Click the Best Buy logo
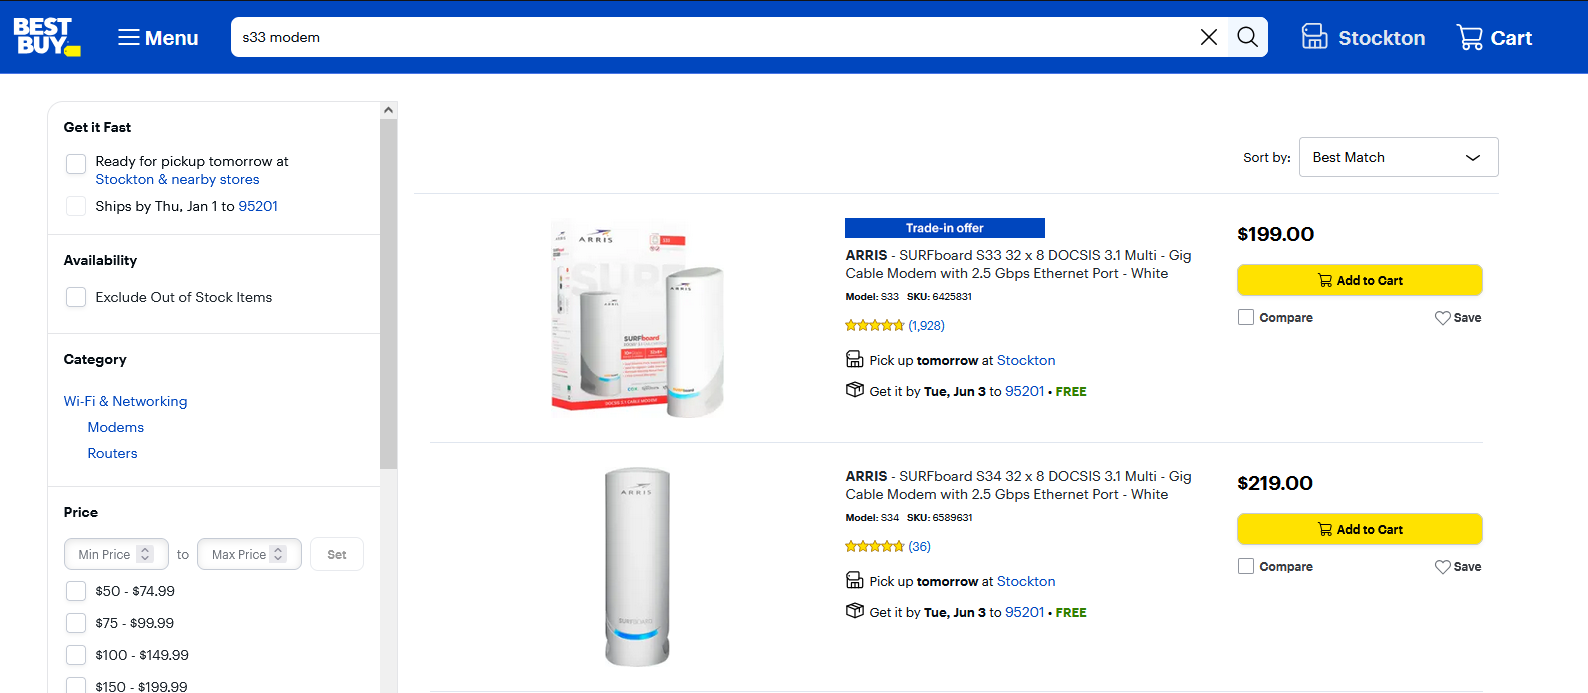The height and width of the screenshot is (693, 1588). (x=46, y=37)
